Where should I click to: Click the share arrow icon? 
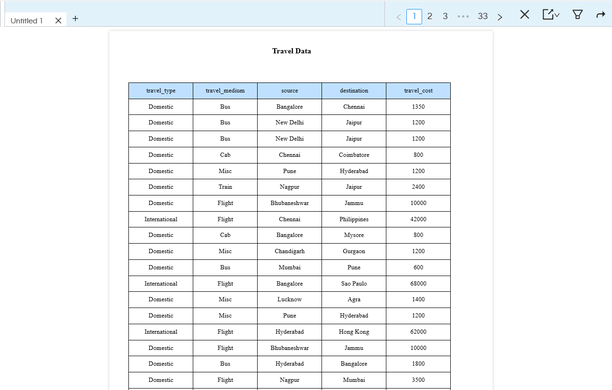(600, 15)
